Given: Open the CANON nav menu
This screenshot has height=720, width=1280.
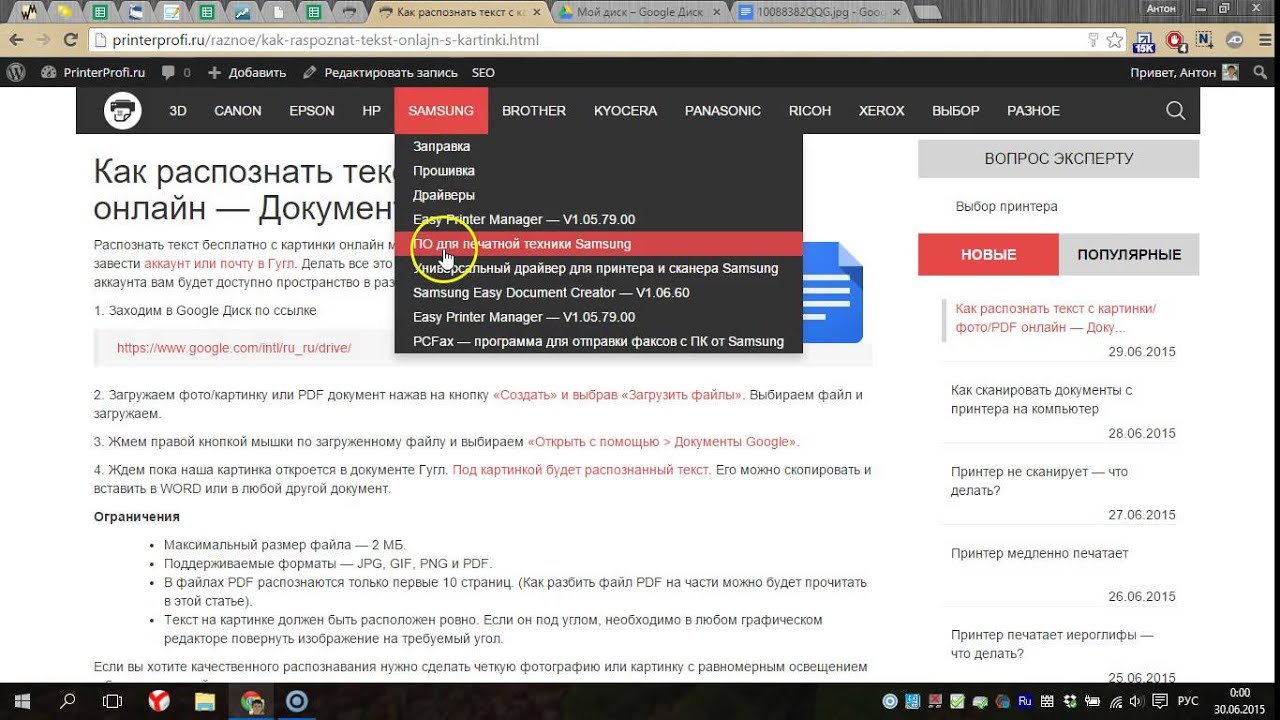Looking at the screenshot, I should (238, 111).
